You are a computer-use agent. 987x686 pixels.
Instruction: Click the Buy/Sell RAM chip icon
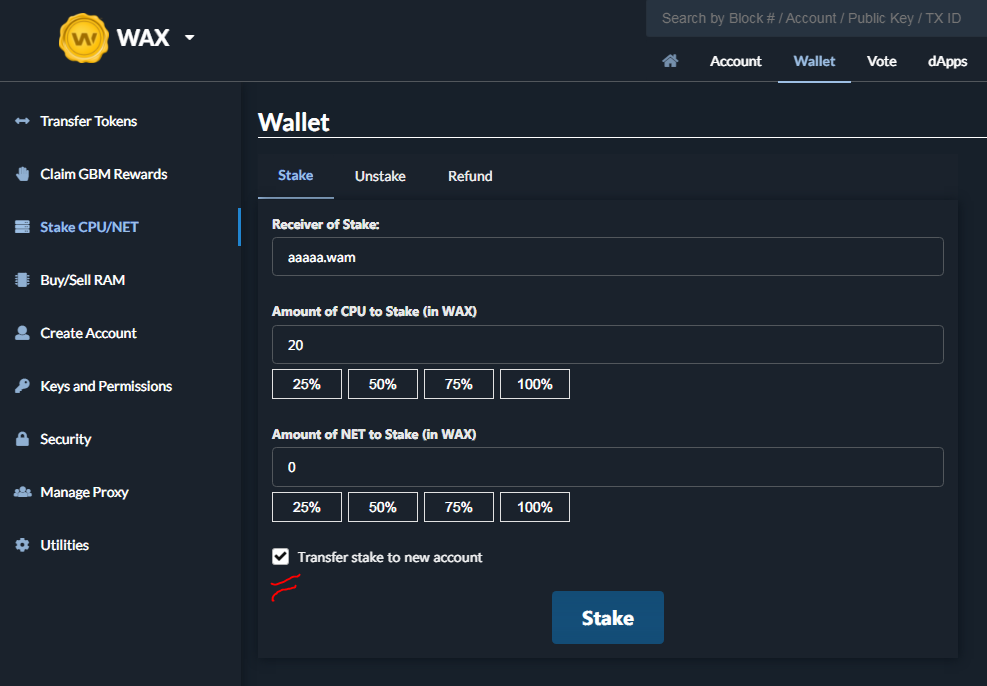coord(23,280)
